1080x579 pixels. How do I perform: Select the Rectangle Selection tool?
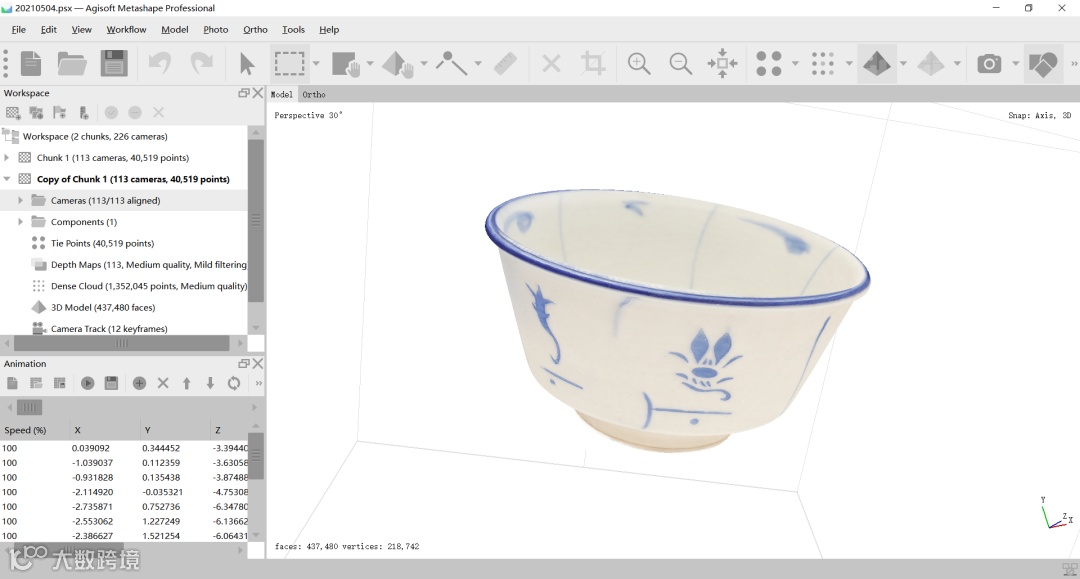coord(289,63)
